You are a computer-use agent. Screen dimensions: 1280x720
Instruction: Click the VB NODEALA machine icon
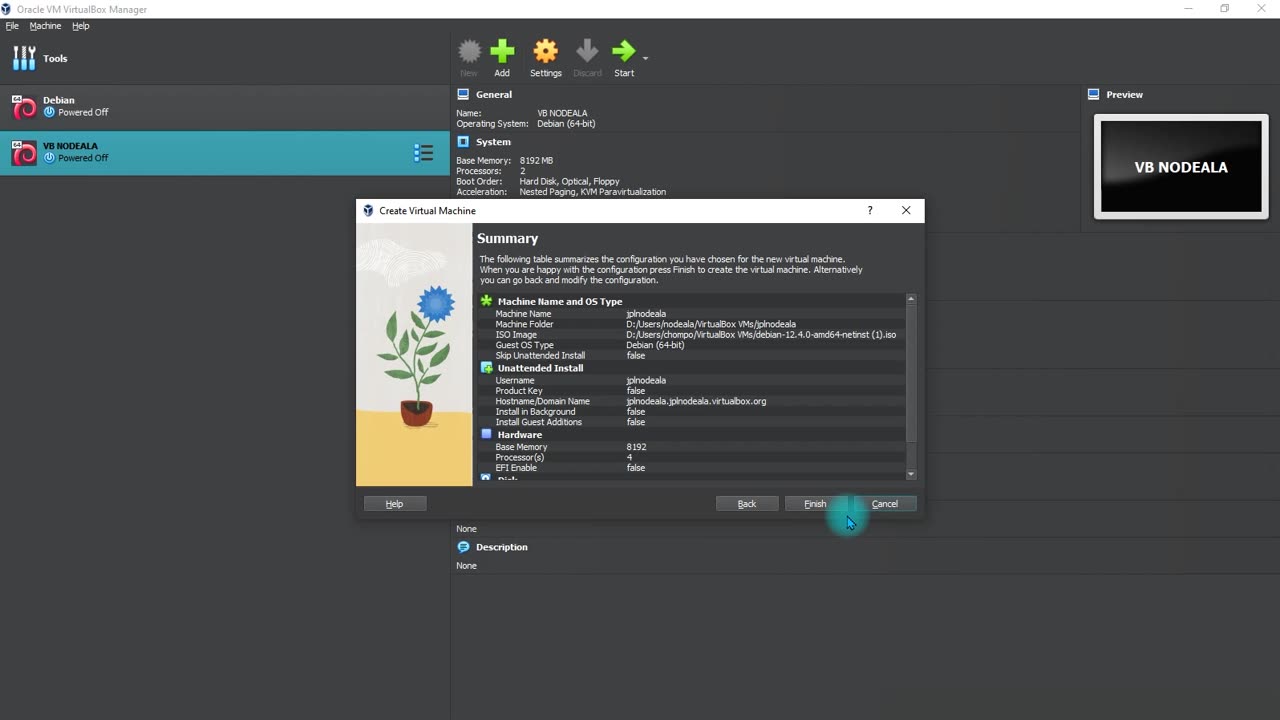(24, 152)
